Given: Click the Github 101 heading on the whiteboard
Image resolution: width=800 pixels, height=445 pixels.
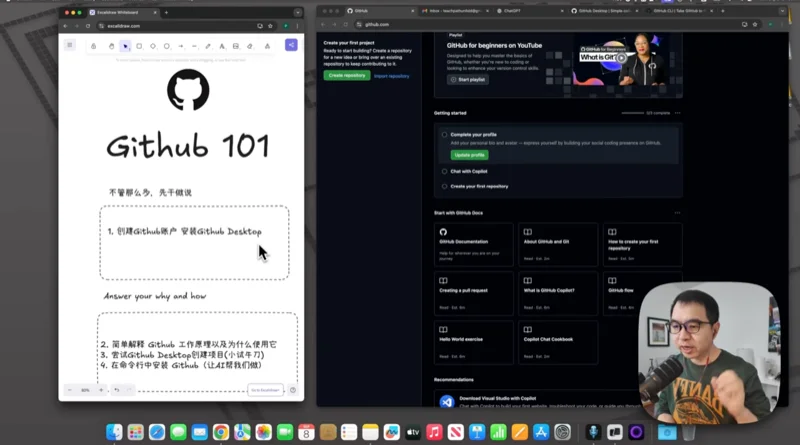Looking at the screenshot, I should tap(188, 146).
